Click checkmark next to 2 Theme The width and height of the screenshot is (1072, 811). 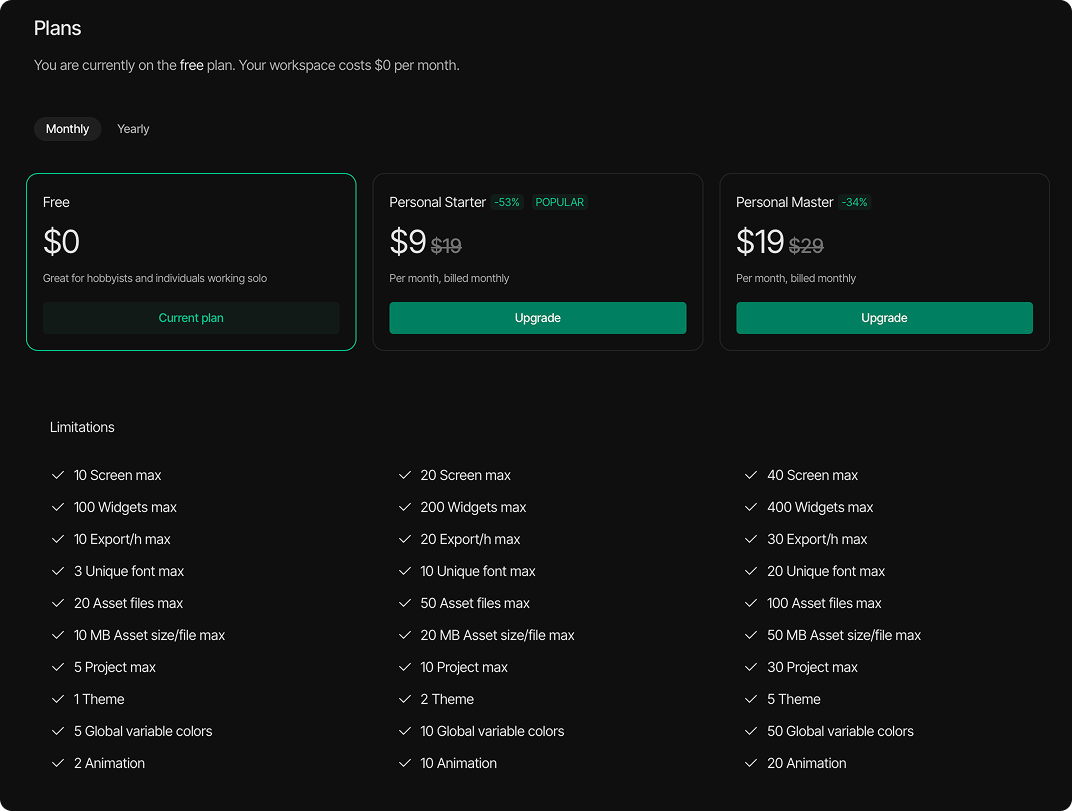tap(405, 699)
